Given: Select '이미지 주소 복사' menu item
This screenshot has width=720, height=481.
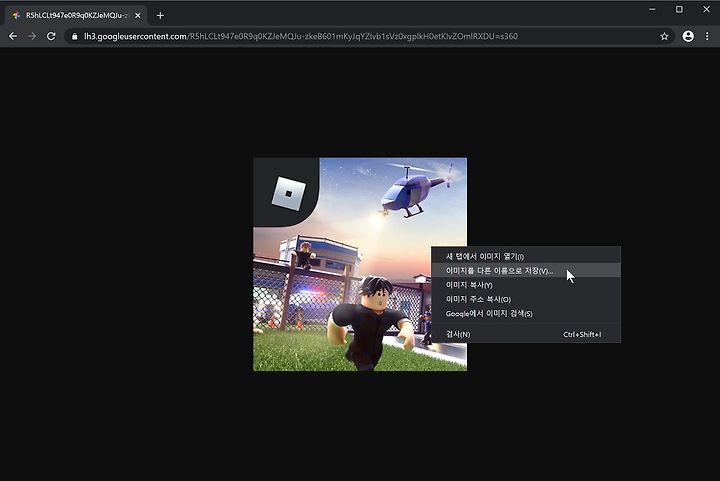Looking at the screenshot, I should click(x=526, y=299).
